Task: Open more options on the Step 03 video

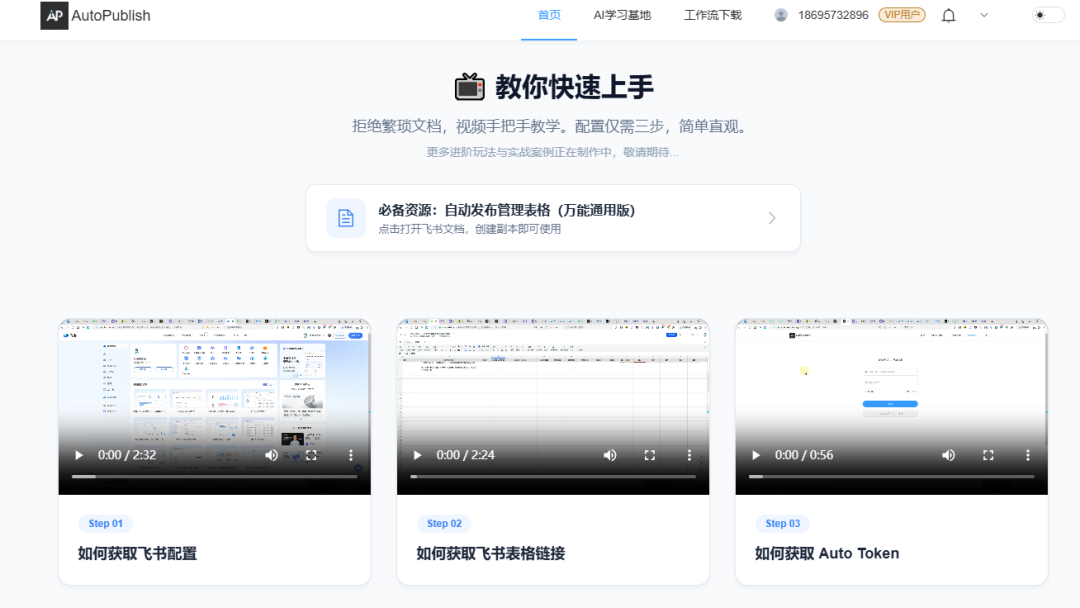Action: [1028, 455]
